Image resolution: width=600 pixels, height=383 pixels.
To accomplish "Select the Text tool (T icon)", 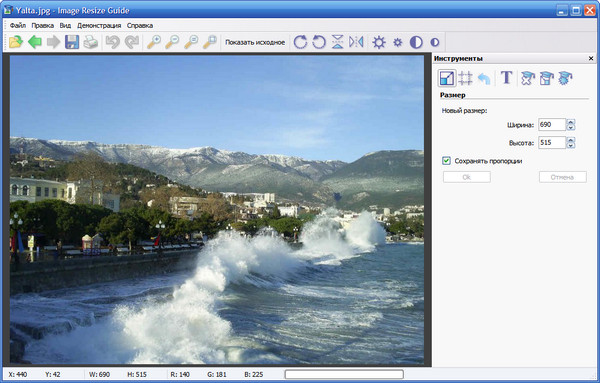I will pyautogui.click(x=506, y=78).
